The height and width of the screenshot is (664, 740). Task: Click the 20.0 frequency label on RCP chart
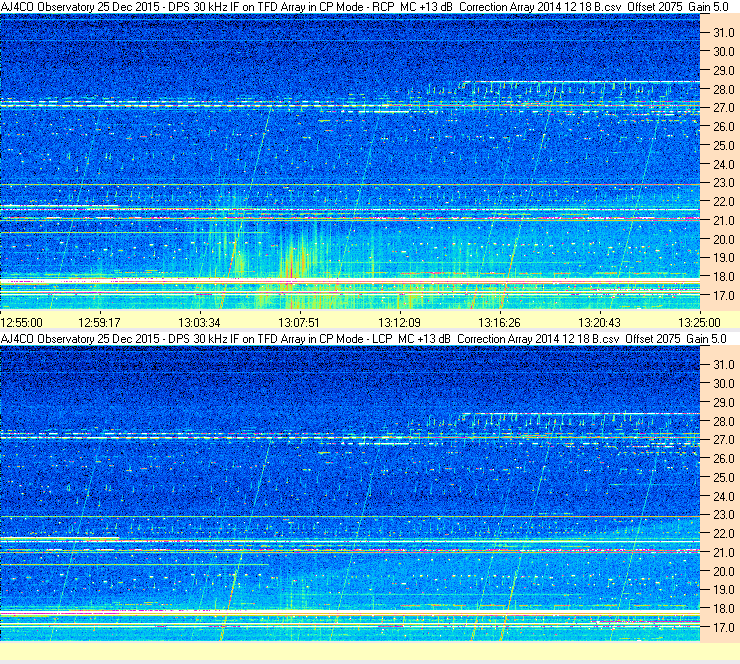coord(723,240)
